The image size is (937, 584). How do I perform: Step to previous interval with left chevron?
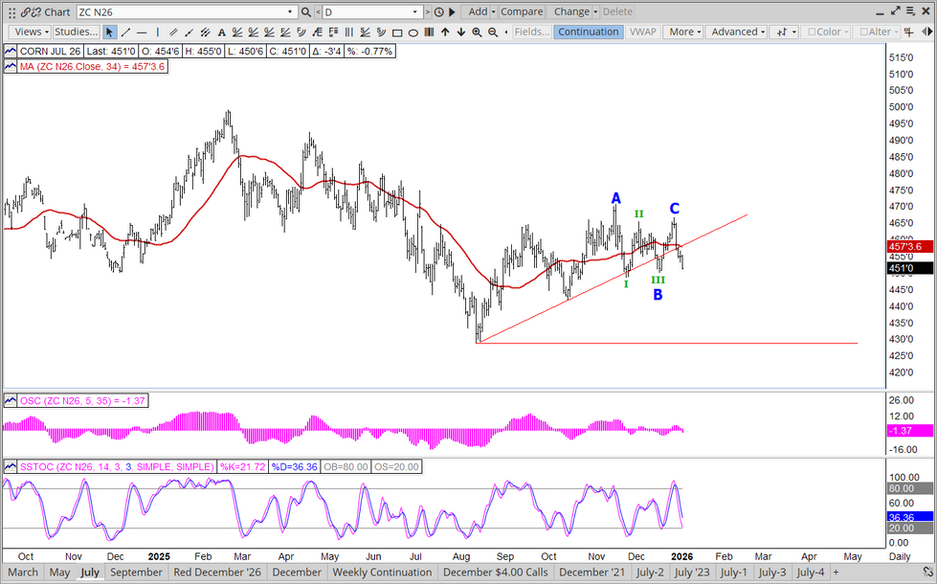point(317,12)
